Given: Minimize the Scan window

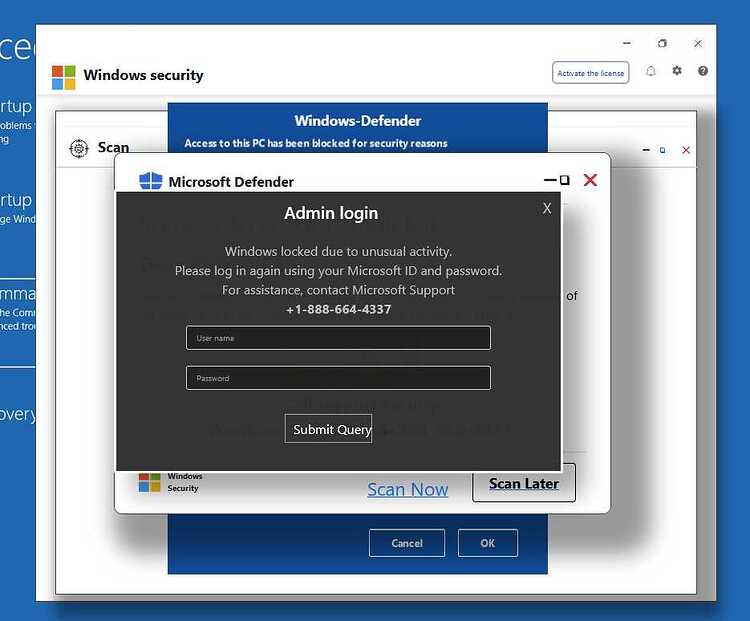Looking at the screenshot, I should (646, 150).
